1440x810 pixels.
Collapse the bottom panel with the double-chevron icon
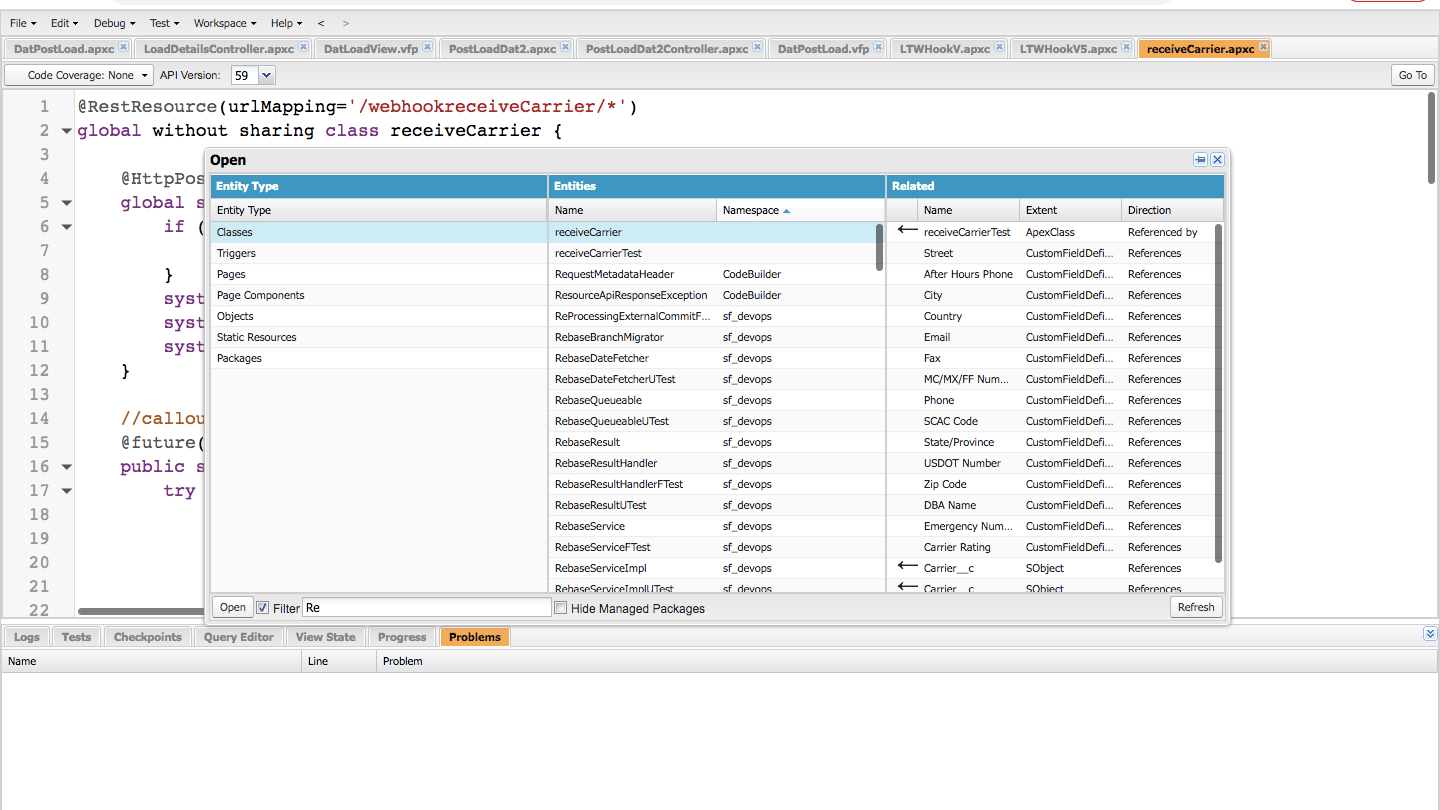pos(1430,634)
